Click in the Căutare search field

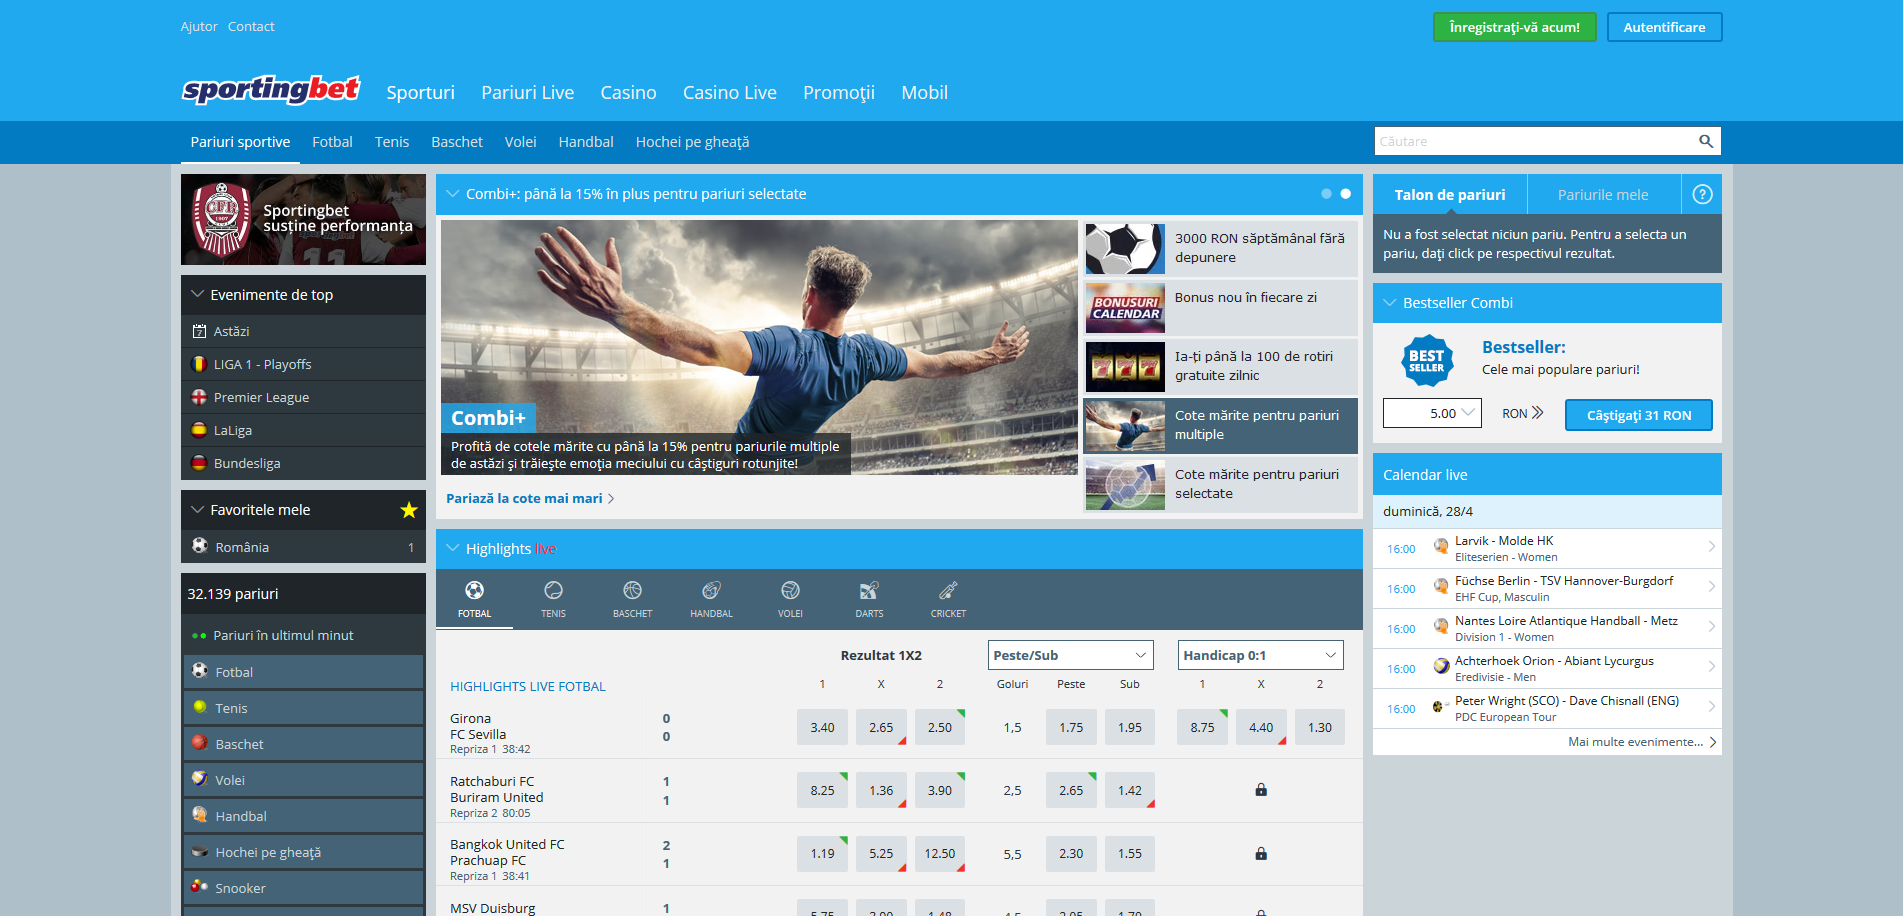[1533, 141]
